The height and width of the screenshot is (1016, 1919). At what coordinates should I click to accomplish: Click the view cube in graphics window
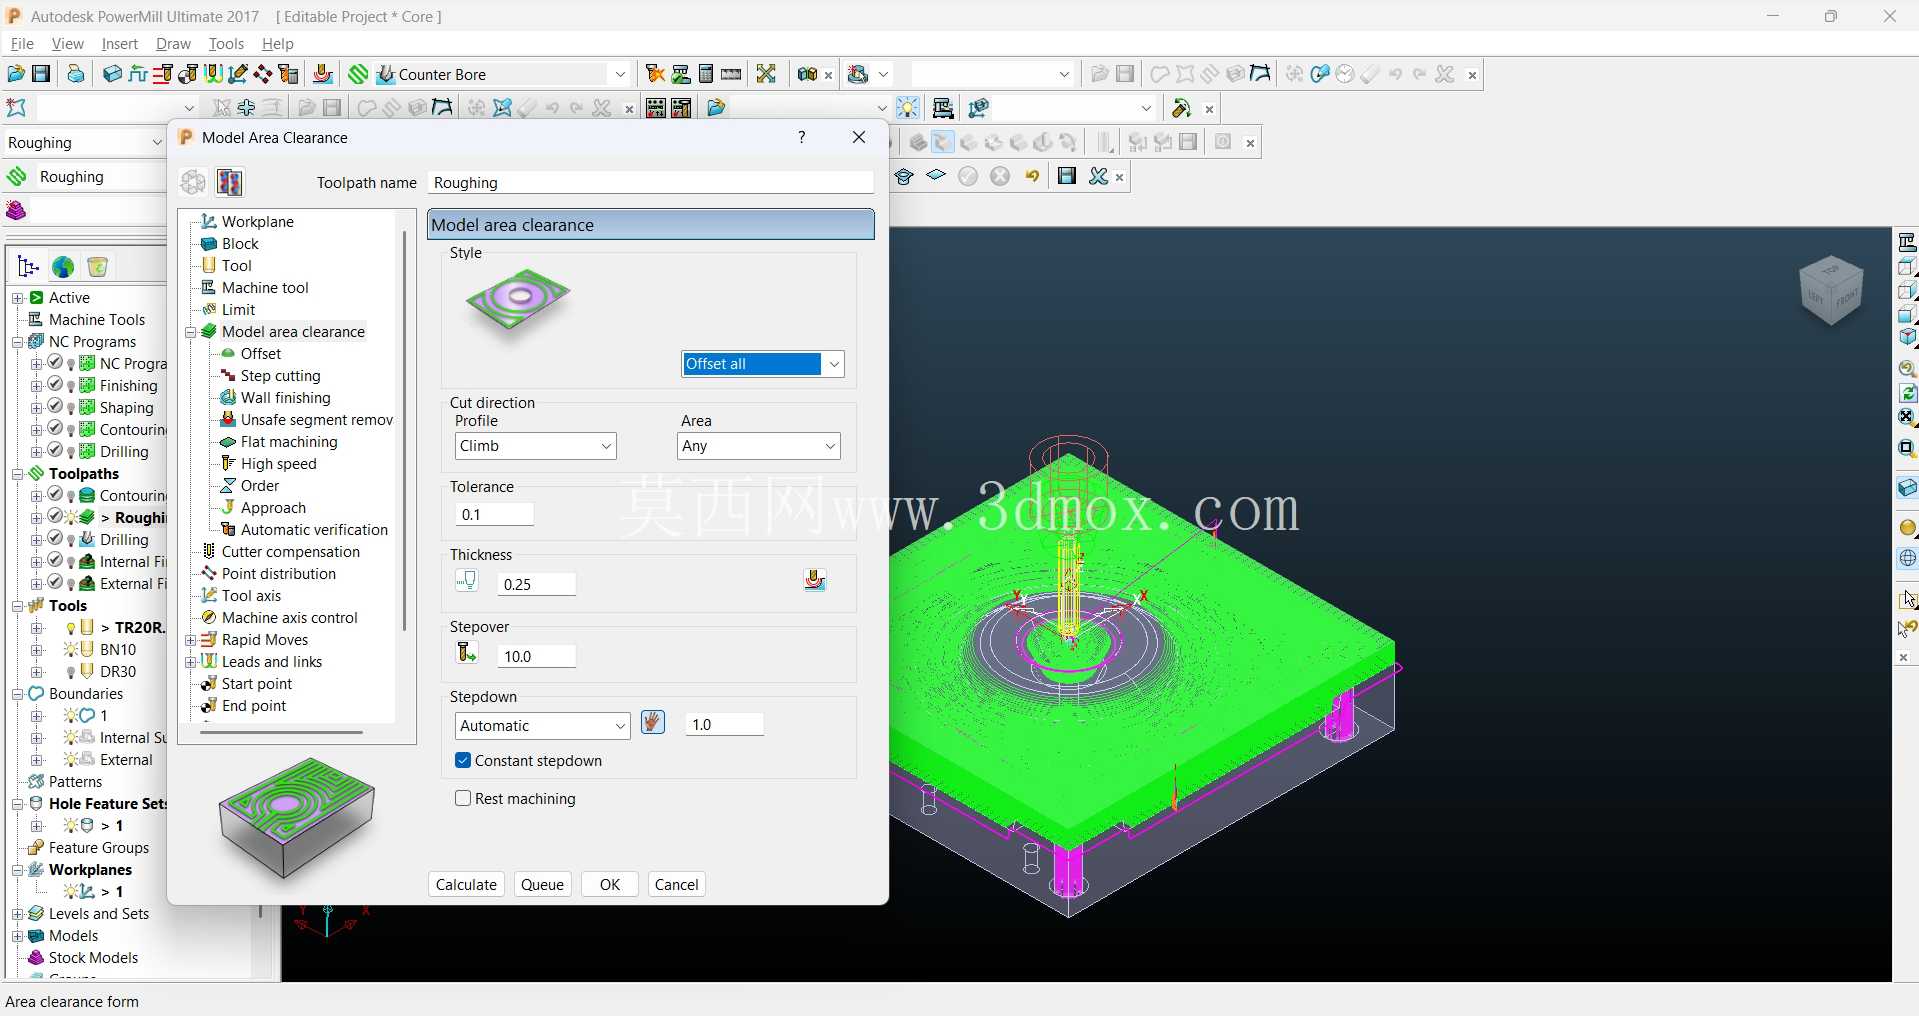click(x=1831, y=290)
